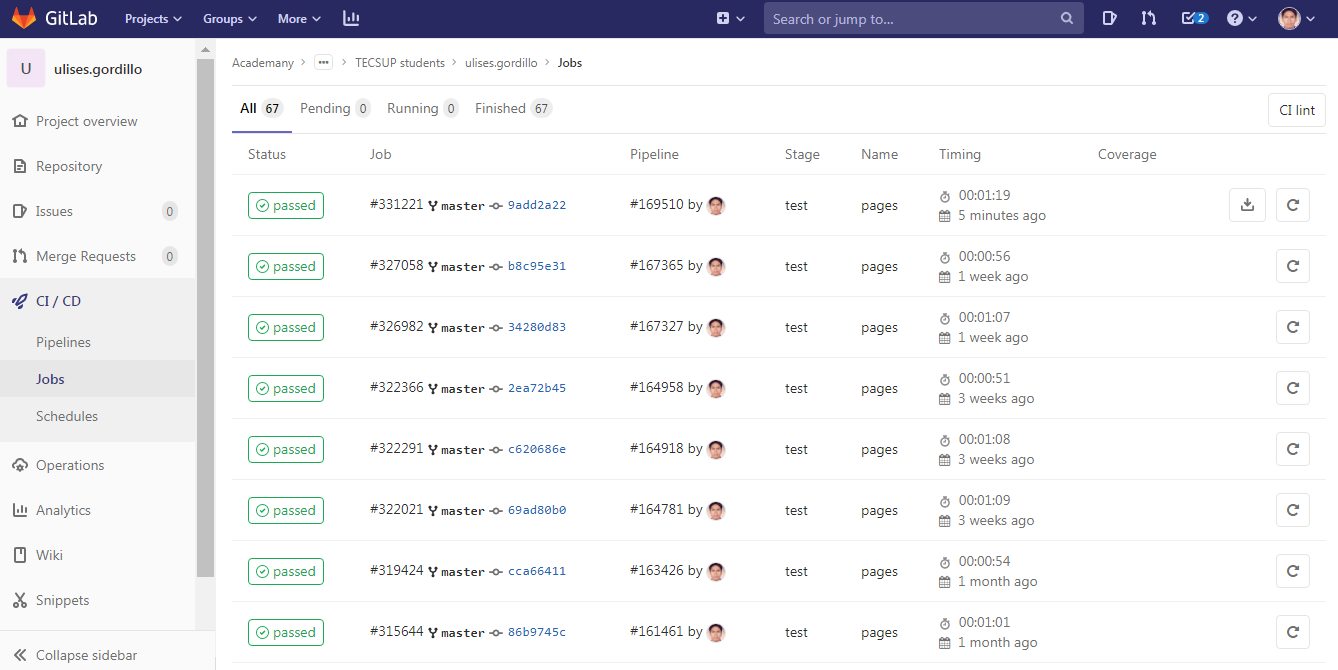The image size is (1338, 670).
Task: Switch to the Finished jobs tab
Action: point(512,108)
